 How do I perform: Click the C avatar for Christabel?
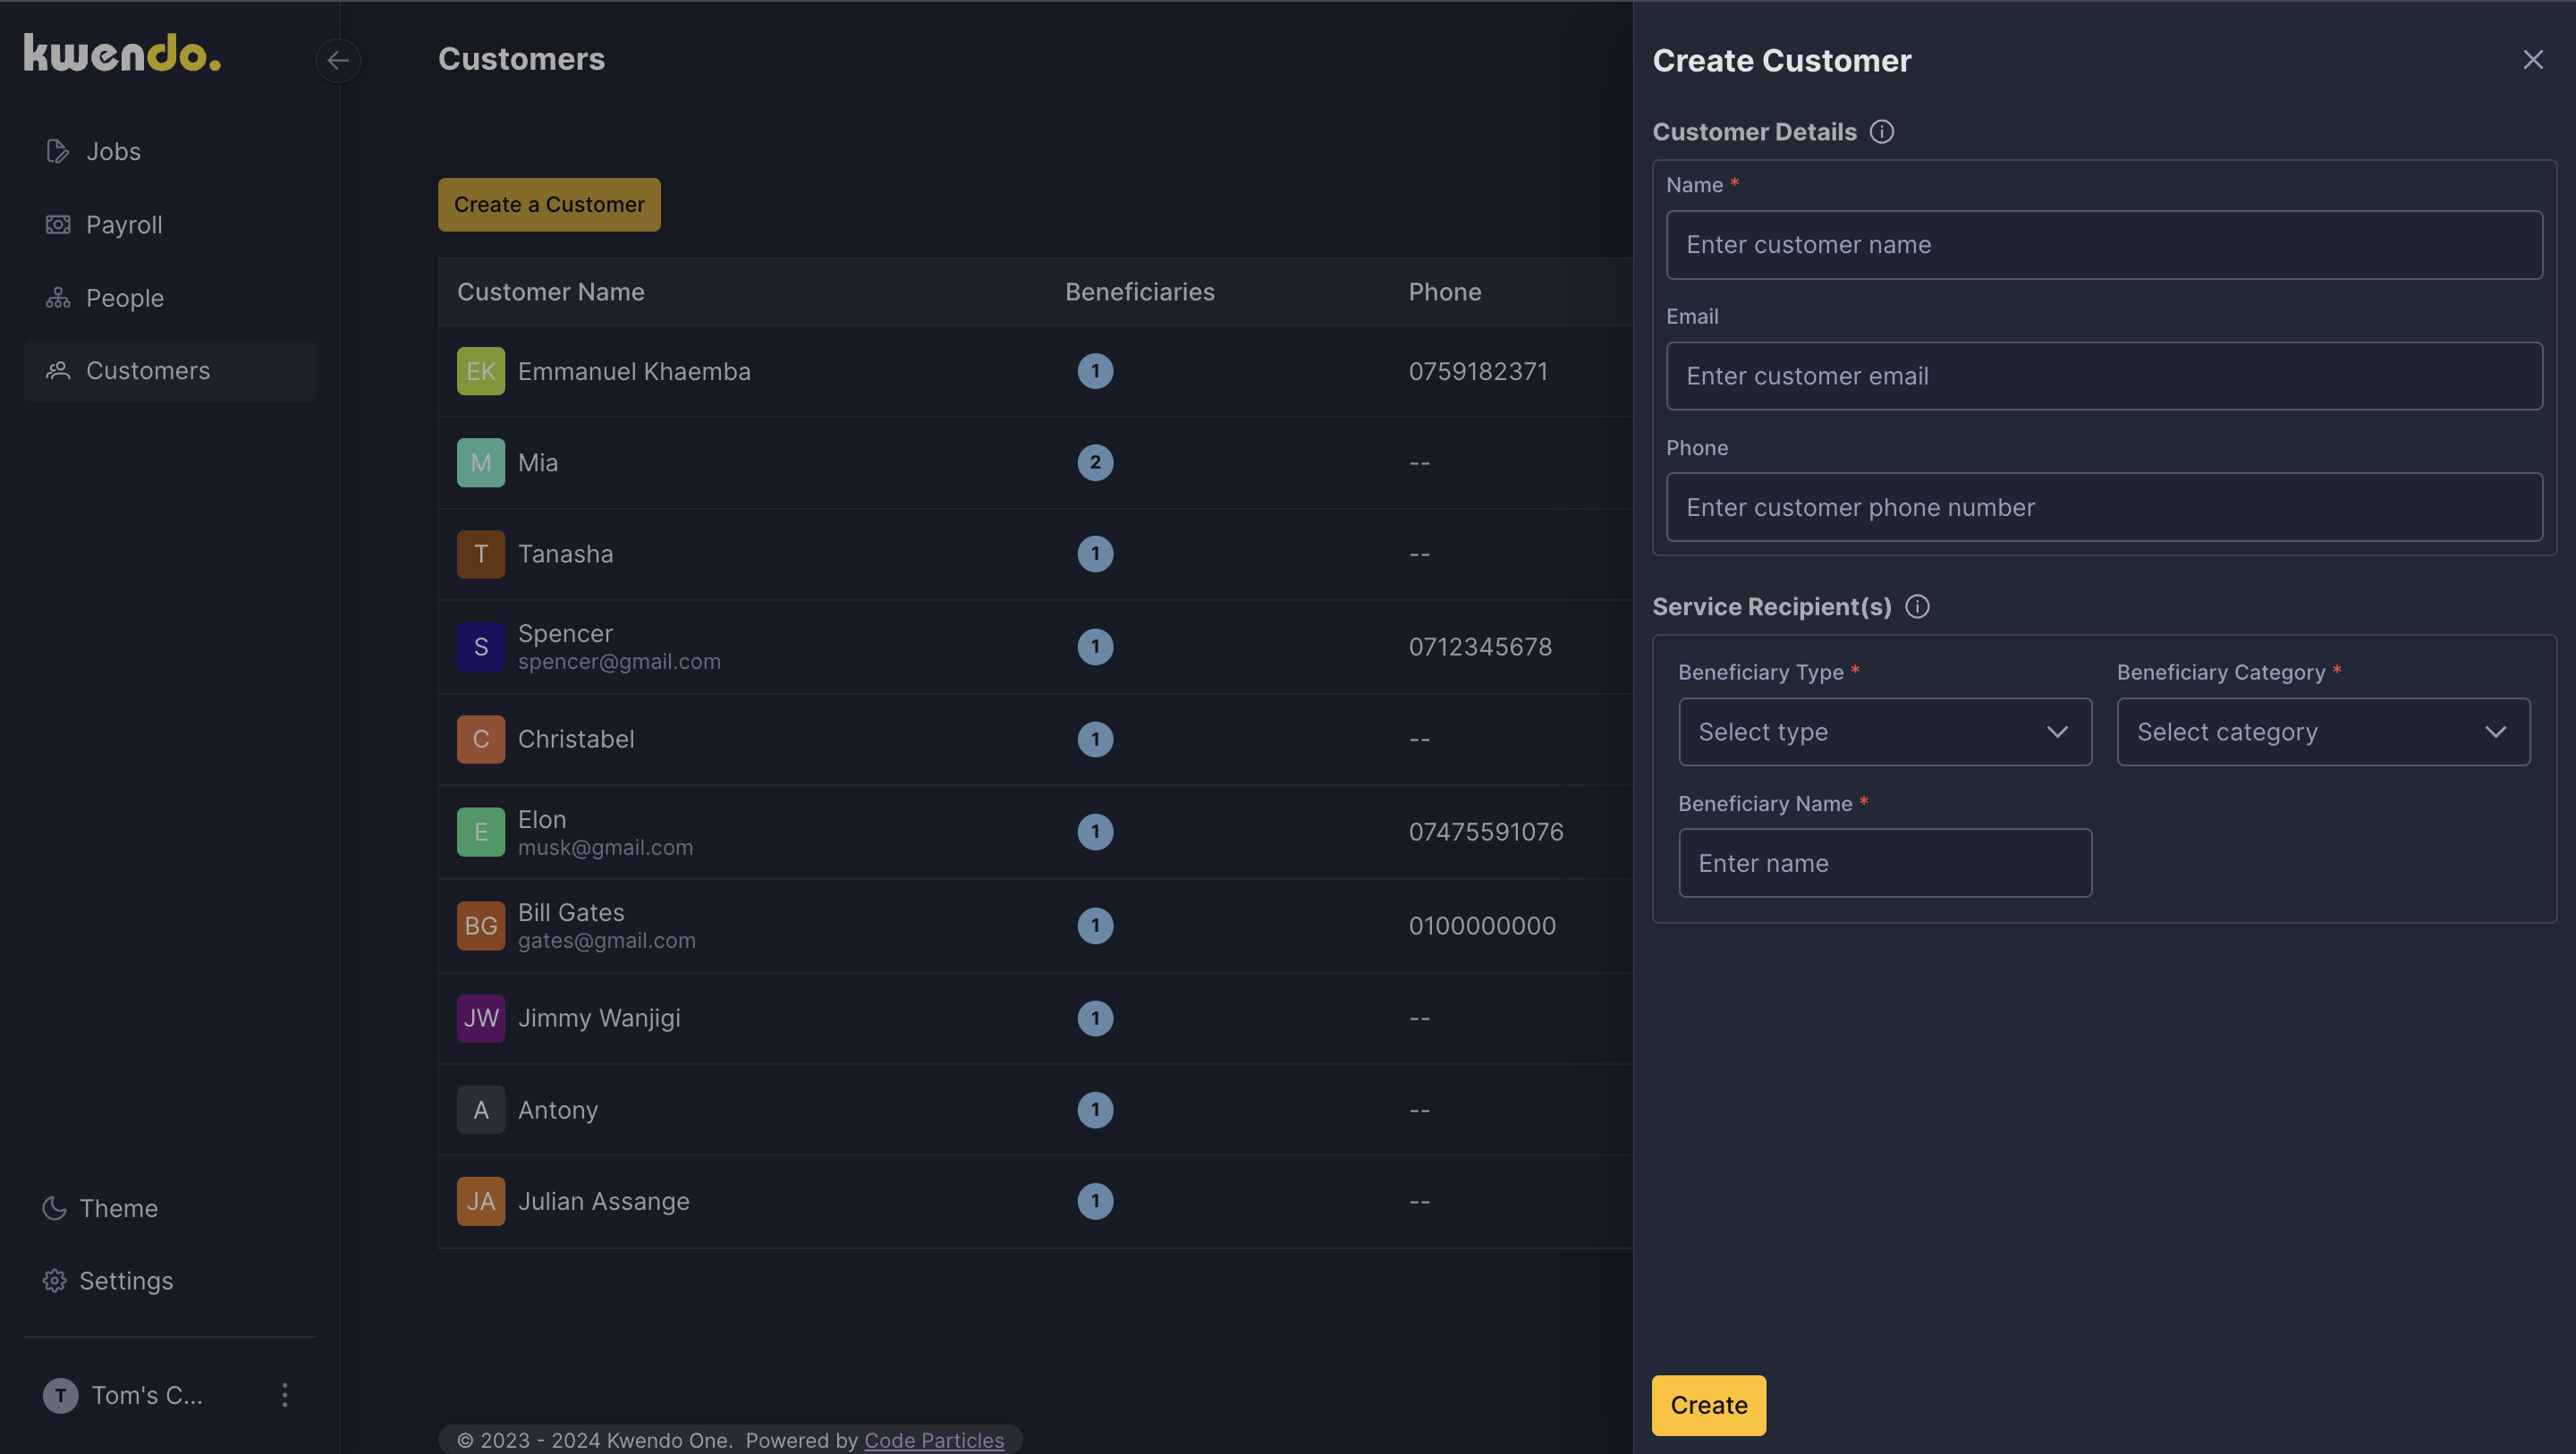coord(481,739)
